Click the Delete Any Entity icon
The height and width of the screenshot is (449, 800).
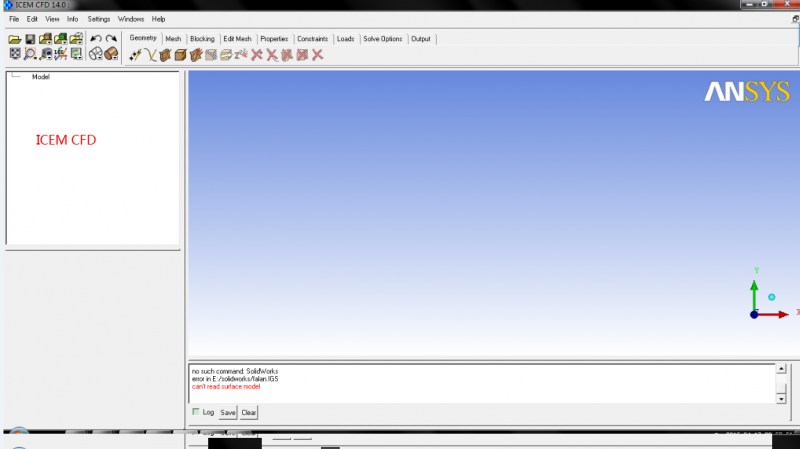pos(318,55)
